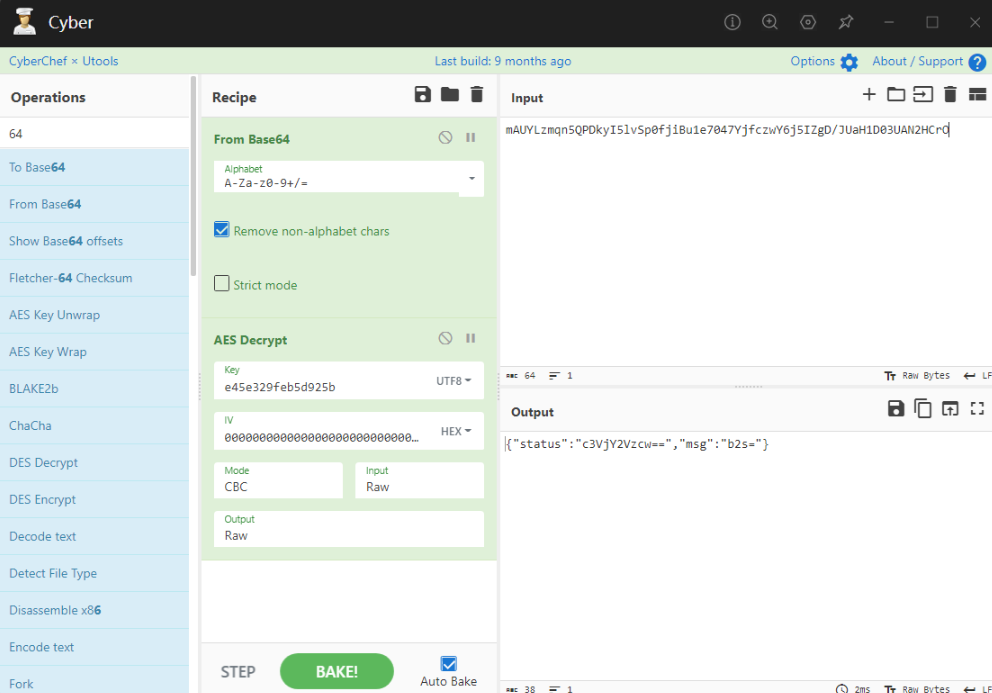The image size is (992, 693).
Task: Copy output to clipboard
Action: 923,409
